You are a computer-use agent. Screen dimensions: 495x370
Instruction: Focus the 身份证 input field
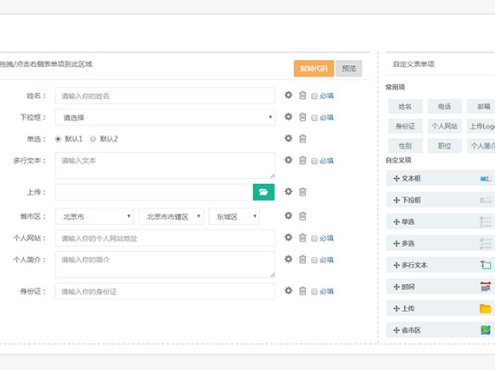165,291
